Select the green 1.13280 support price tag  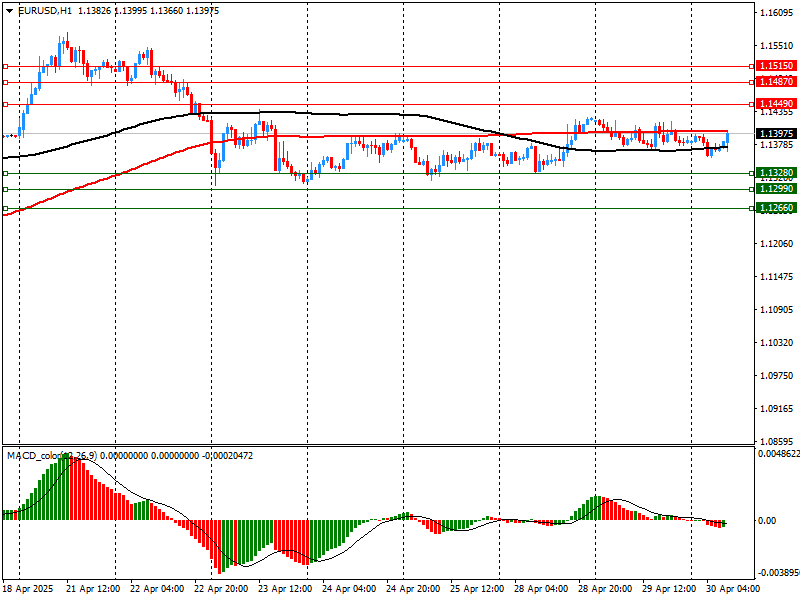(776, 173)
